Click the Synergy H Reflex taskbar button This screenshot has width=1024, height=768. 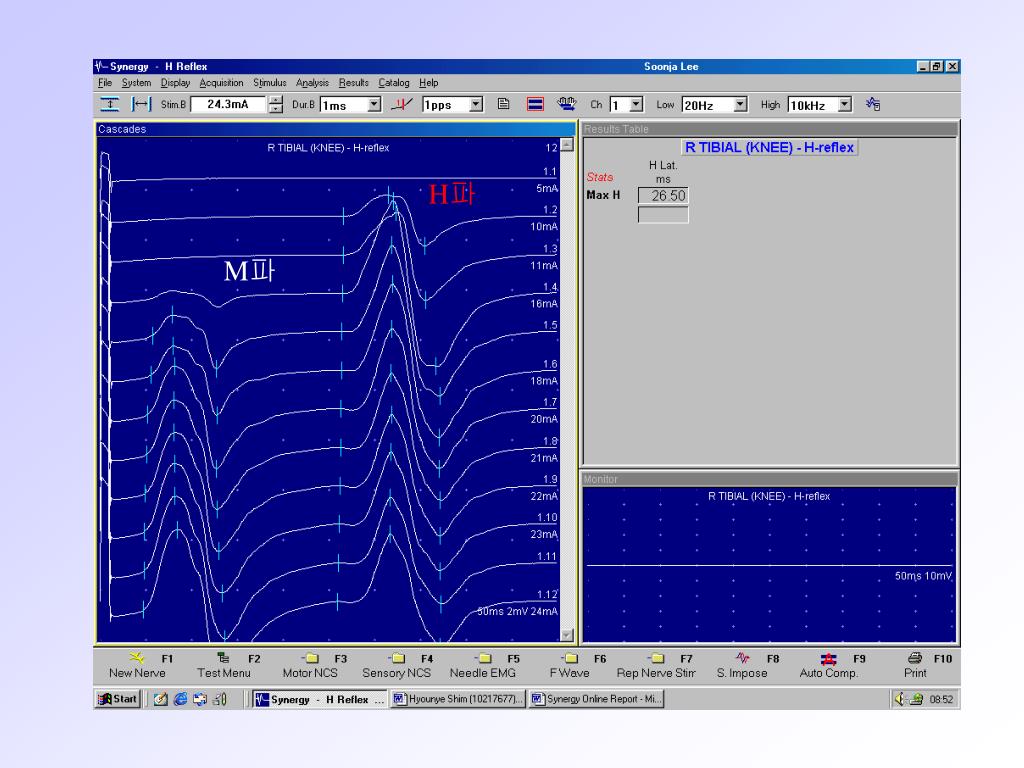(x=319, y=699)
